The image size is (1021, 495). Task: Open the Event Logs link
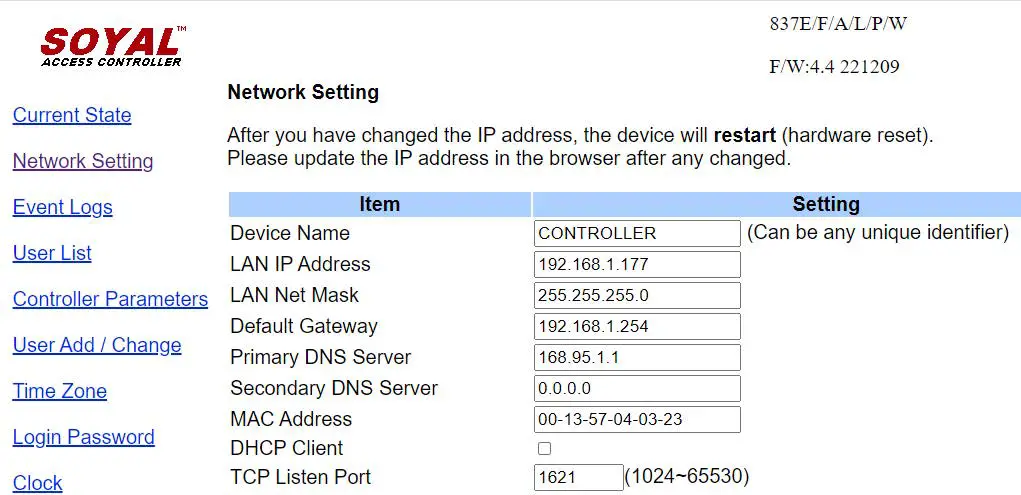[x=62, y=207]
